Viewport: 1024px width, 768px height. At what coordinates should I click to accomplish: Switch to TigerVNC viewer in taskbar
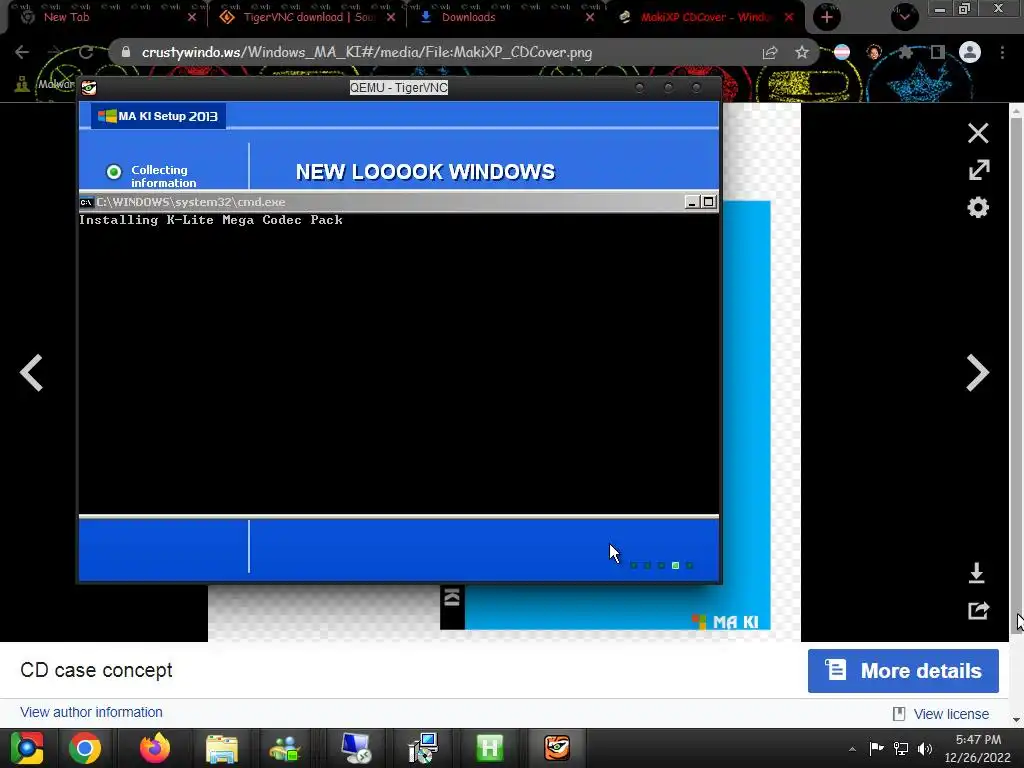(557, 748)
